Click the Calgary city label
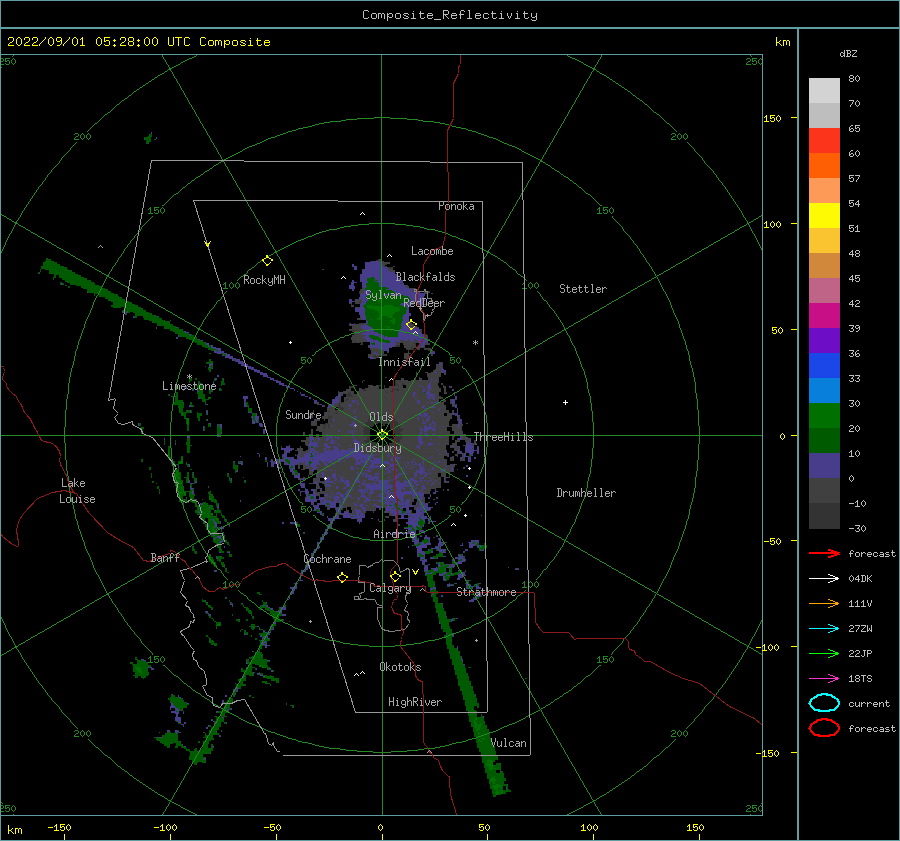Screen dimensions: 900x841 390,588
